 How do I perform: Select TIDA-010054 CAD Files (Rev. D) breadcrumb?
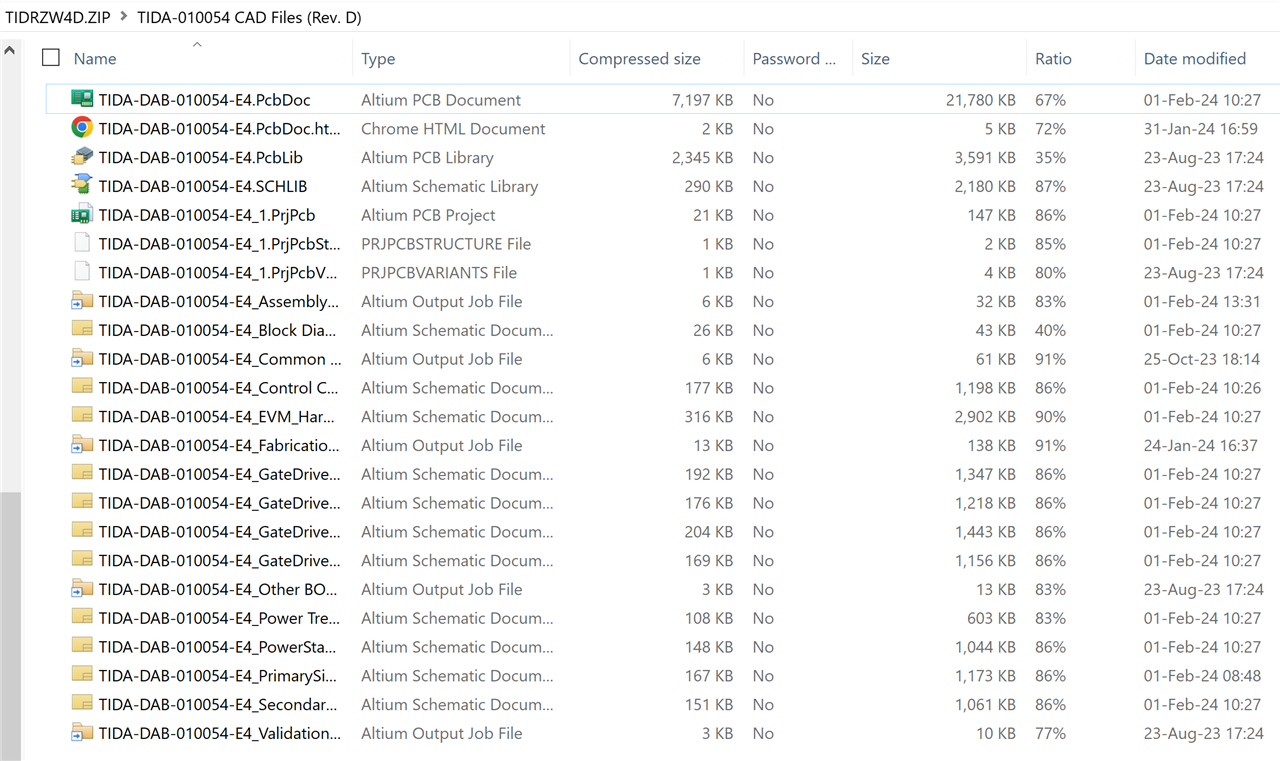tap(249, 17)
